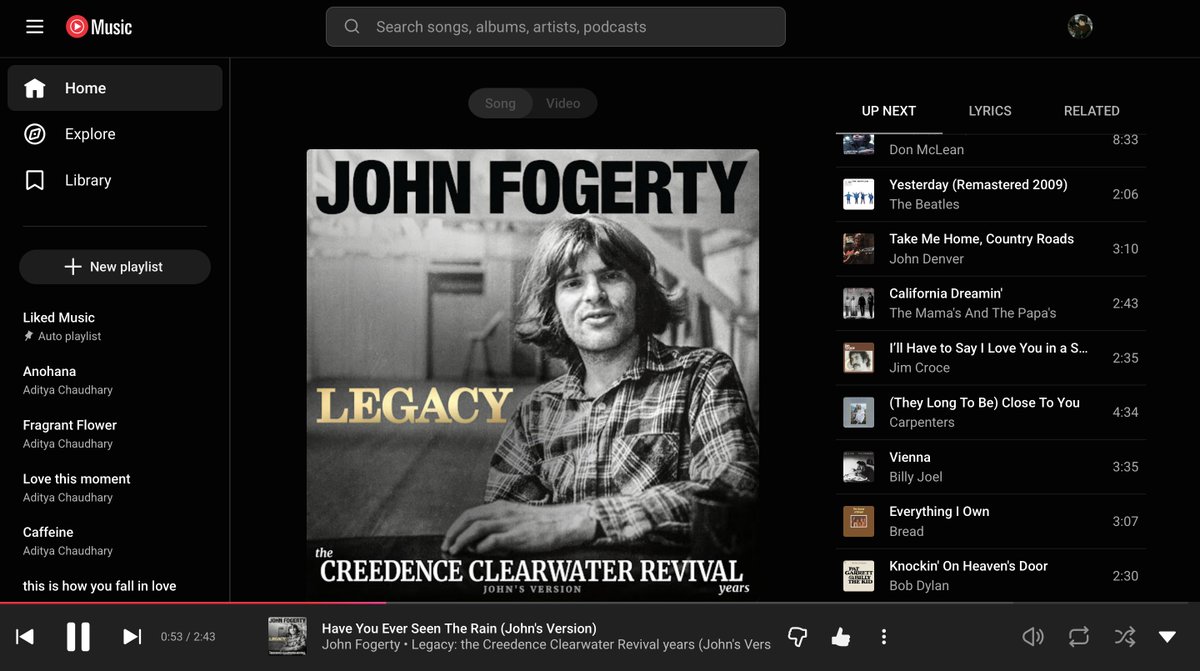Image resolution: width=1200 pixels, height=671 pixels.
Task: Play Vienna by Billy Joel
Action: (x=991, y=467)
